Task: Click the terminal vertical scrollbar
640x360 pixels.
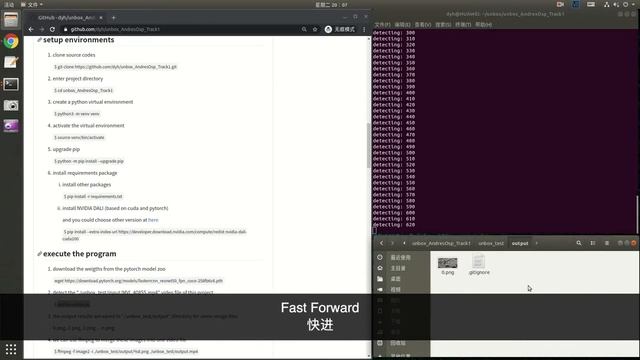Action: coord(637,215)
